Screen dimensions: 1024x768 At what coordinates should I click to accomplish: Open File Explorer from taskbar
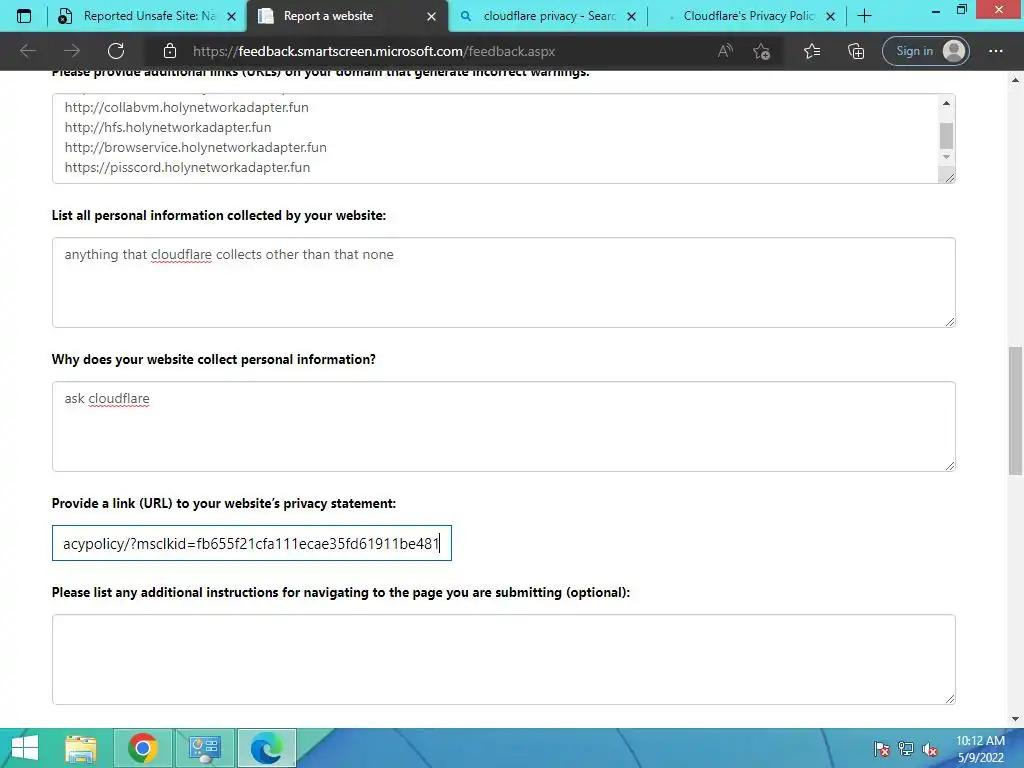click(81, 748)
